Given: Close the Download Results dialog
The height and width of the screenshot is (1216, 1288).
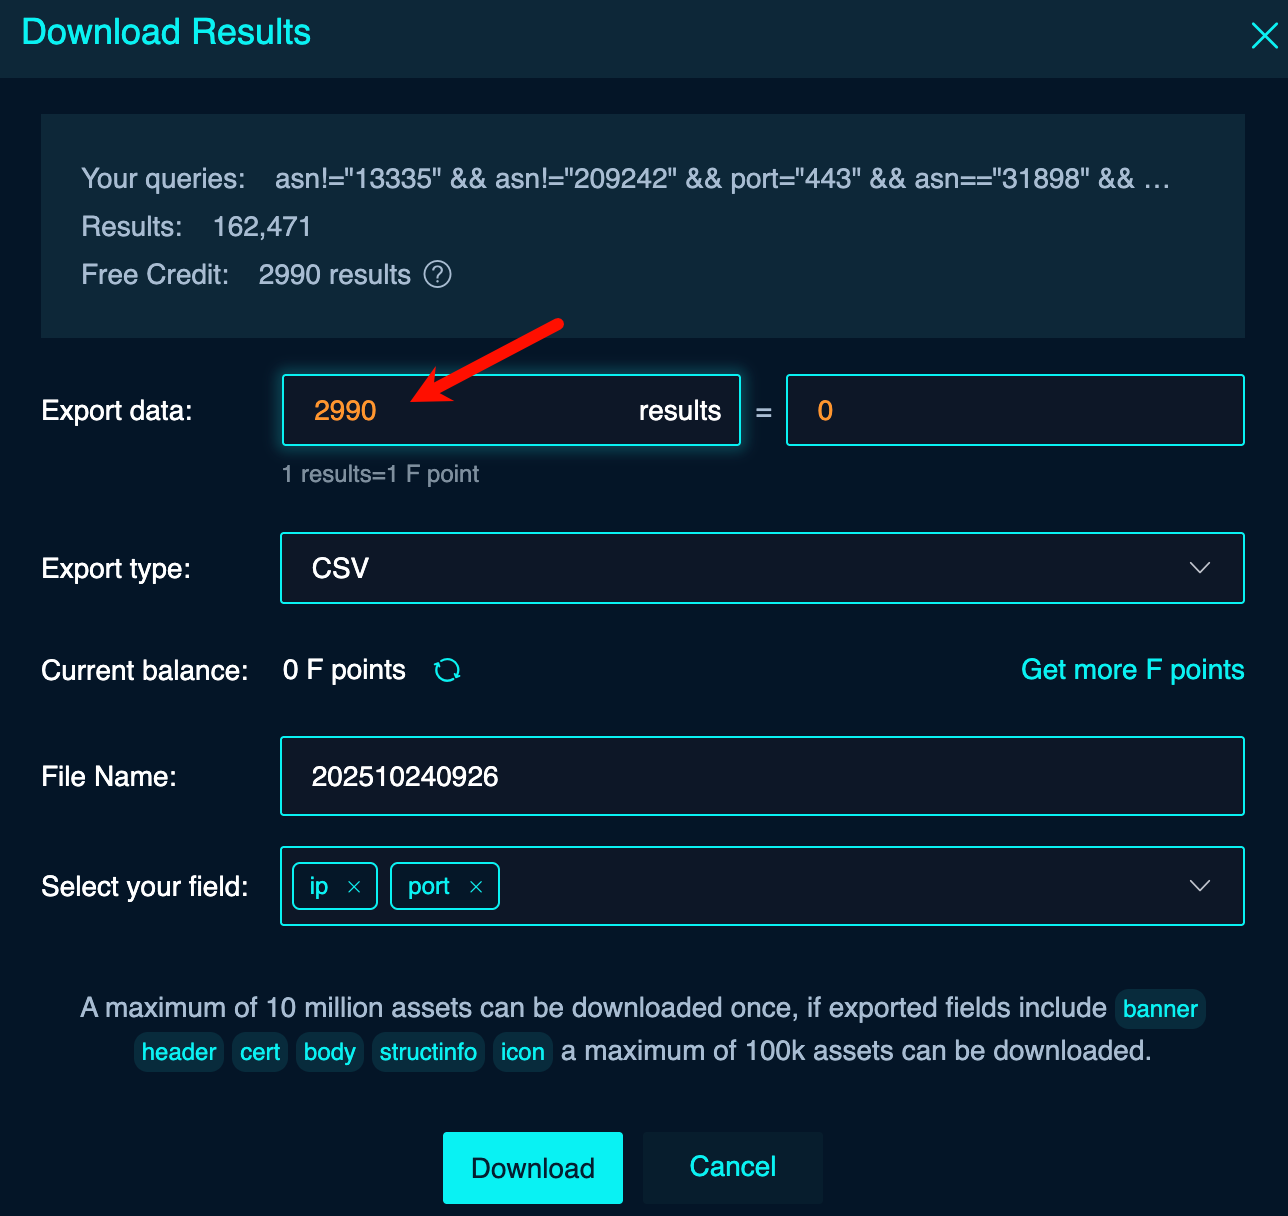Looking at the screenshot, I should pyautogui.click(x=1264, y=36).
